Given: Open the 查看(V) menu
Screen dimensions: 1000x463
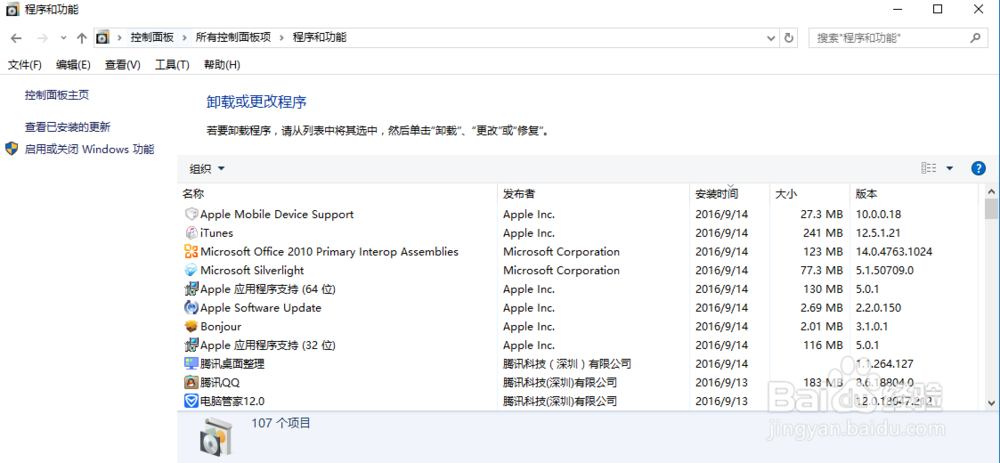Looking at the screenshot, I should click(122, 65).
